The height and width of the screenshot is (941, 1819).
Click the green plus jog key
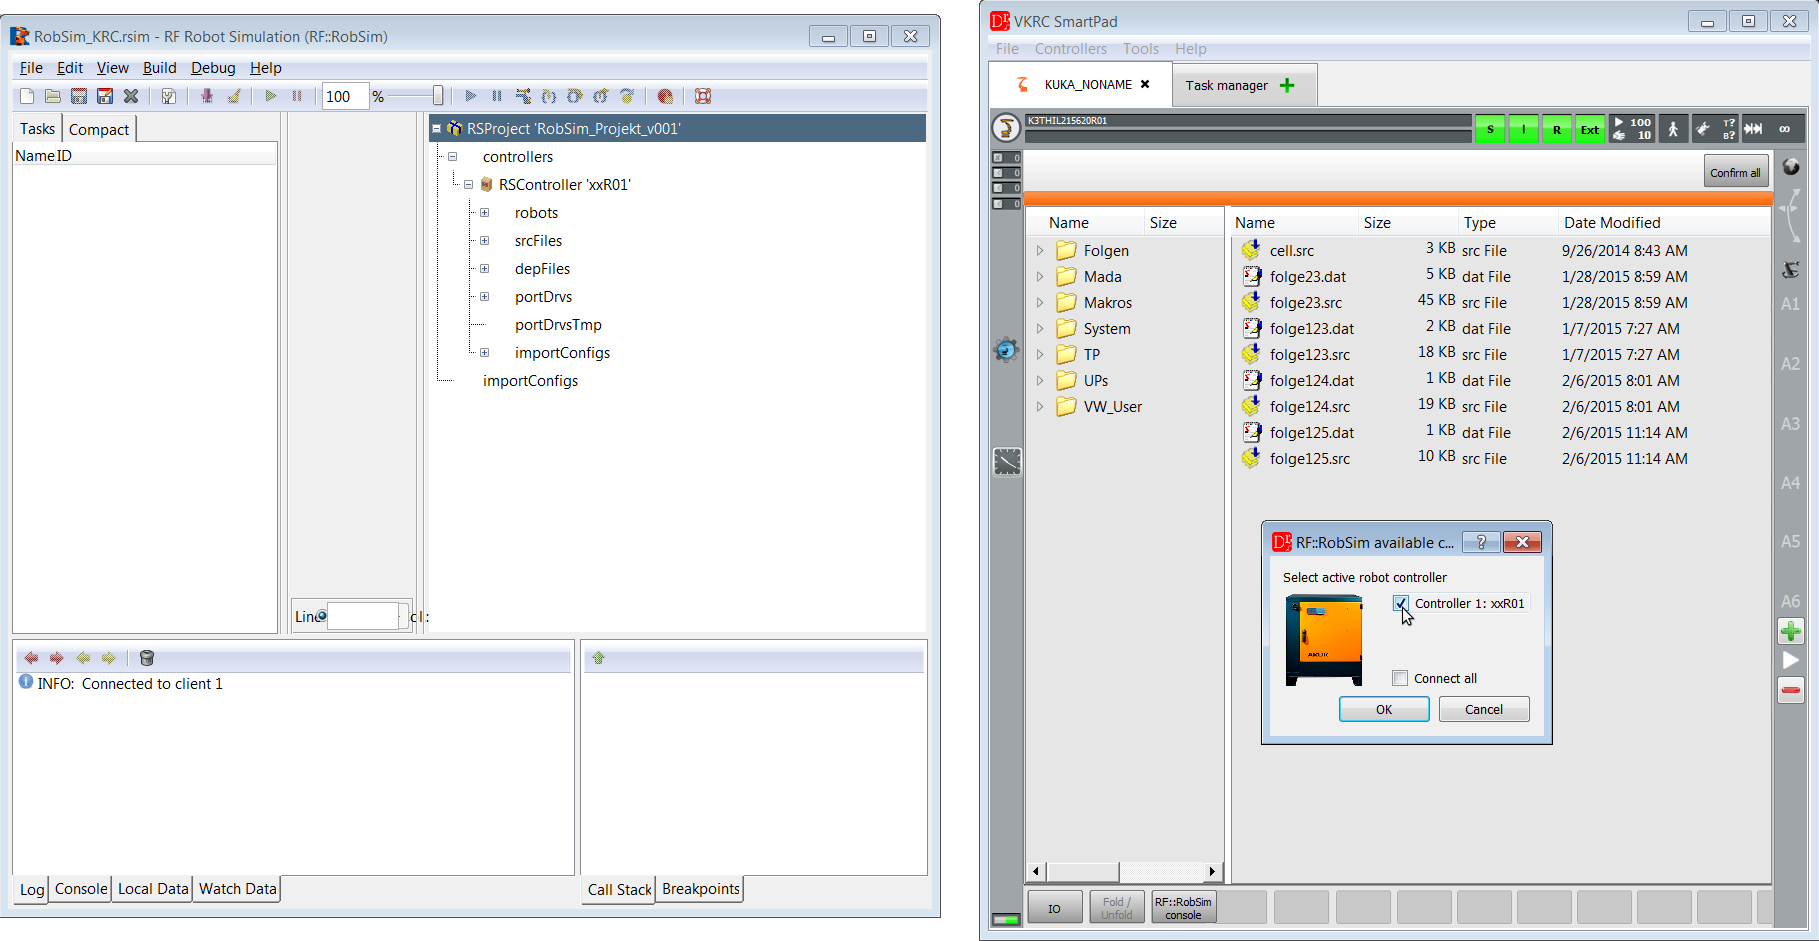pyautogui.click(x=1791, y=631)
